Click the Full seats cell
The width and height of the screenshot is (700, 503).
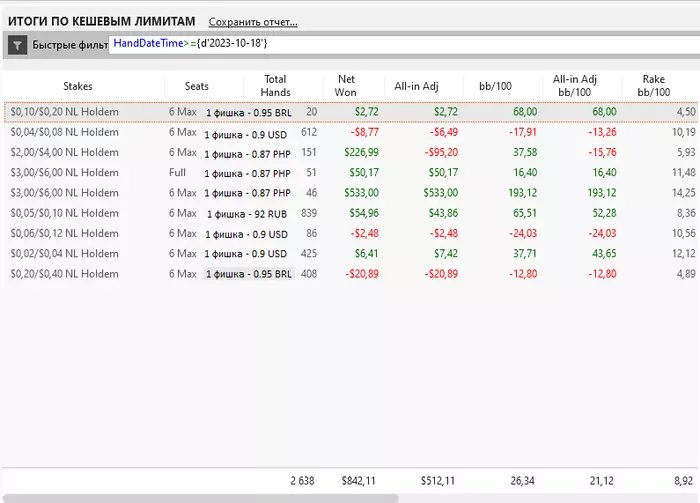pos(177,172)
